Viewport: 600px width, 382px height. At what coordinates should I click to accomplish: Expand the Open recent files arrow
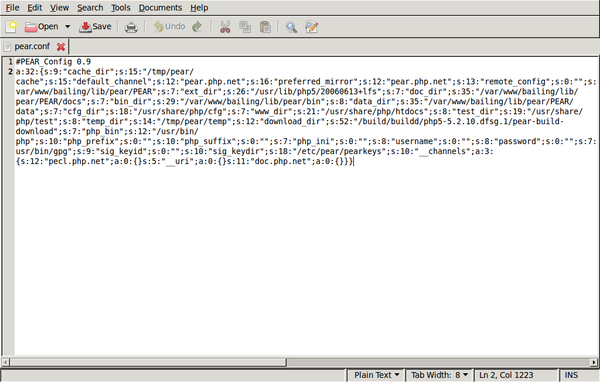(67, 27)
